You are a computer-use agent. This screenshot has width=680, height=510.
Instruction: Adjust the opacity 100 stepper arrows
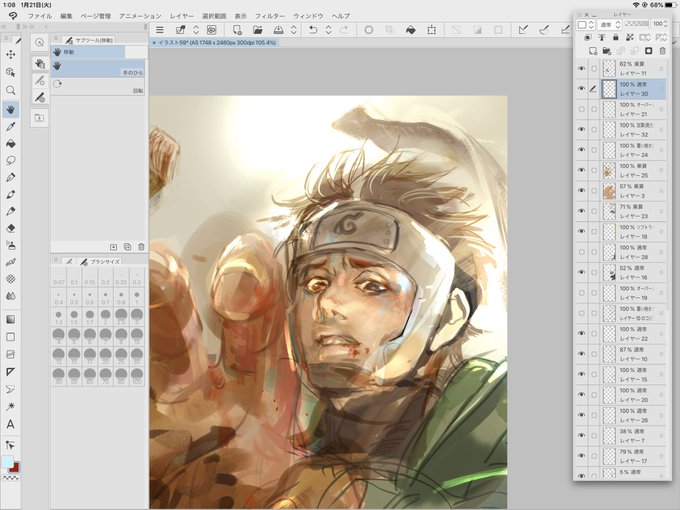[x=666, y=24]
